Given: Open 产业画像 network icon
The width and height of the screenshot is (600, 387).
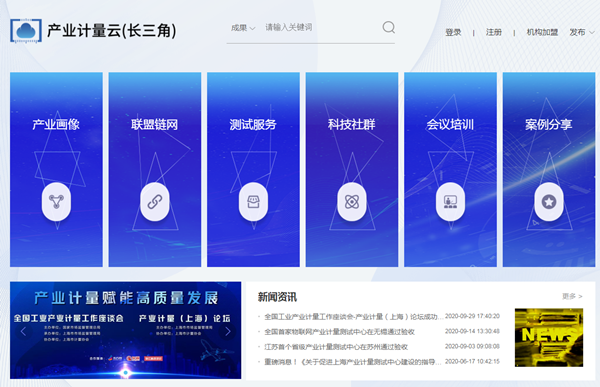Looking at the screenshot, I should (56, 201).
